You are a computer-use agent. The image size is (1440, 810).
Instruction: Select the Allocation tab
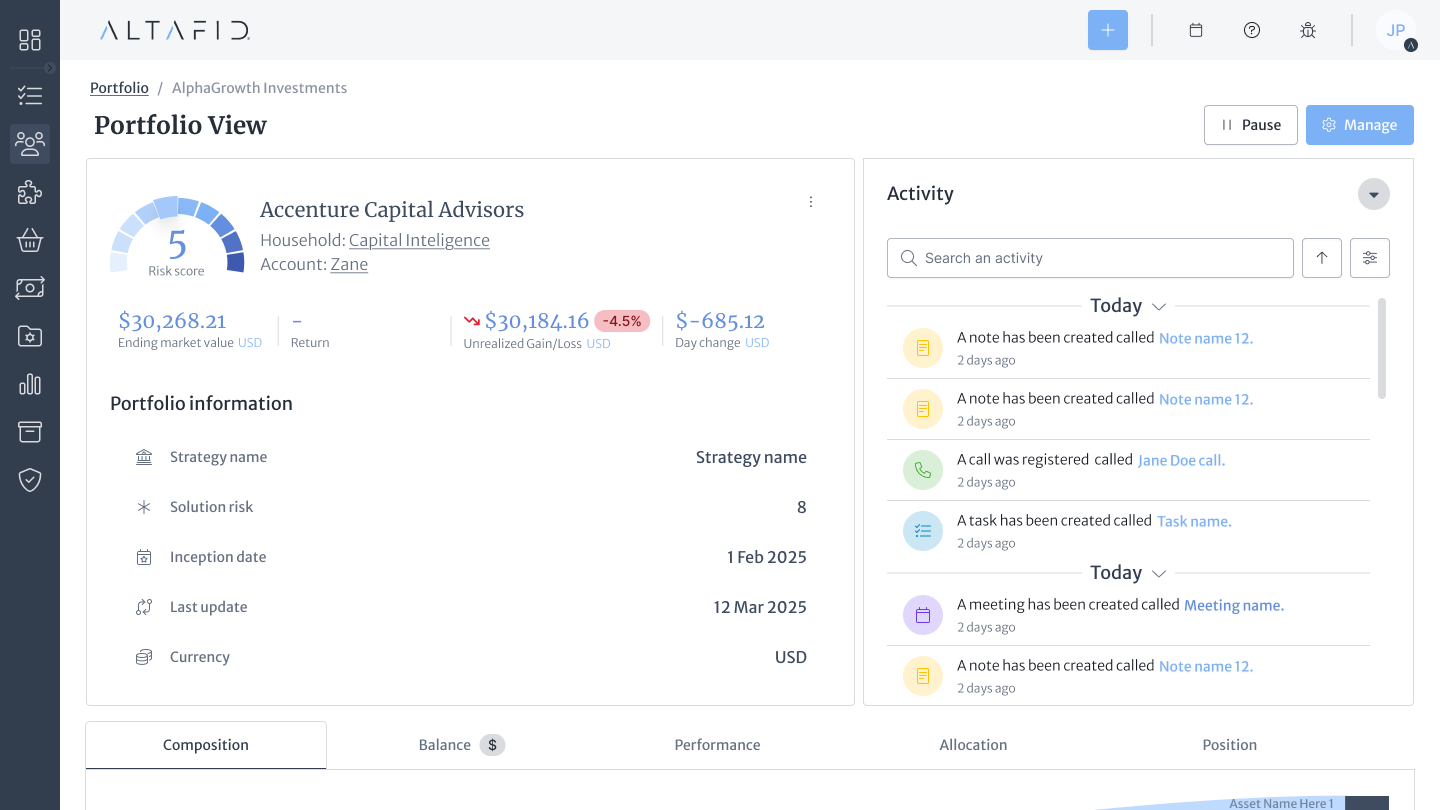[973, 745]
